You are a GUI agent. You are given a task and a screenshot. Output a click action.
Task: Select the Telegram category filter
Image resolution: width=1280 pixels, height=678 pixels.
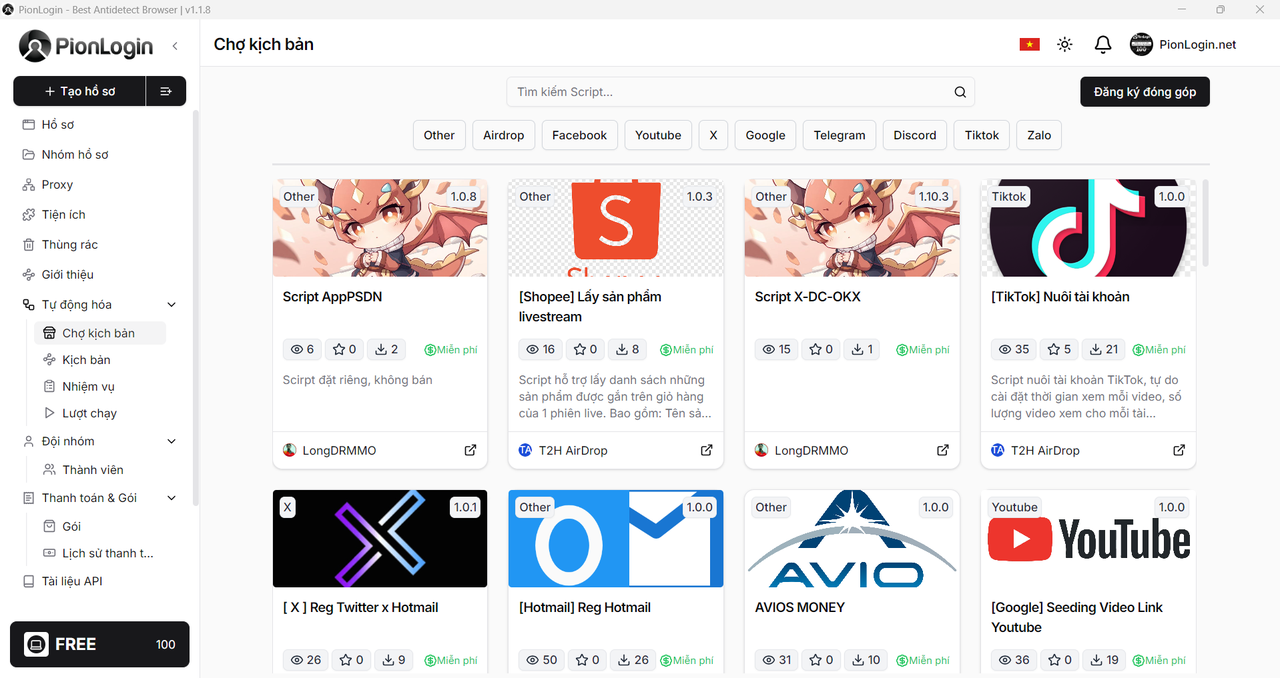pos(839,135)
